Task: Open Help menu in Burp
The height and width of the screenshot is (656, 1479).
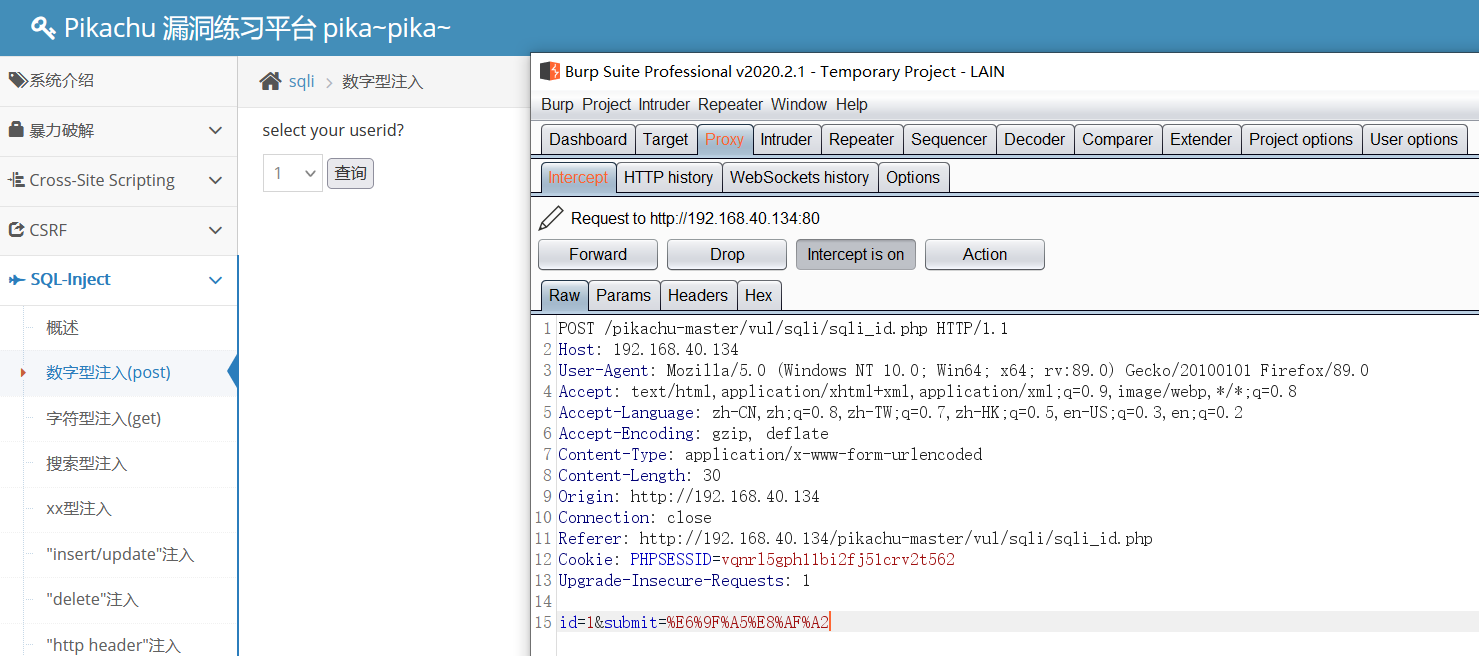Action: coord(852,104)
